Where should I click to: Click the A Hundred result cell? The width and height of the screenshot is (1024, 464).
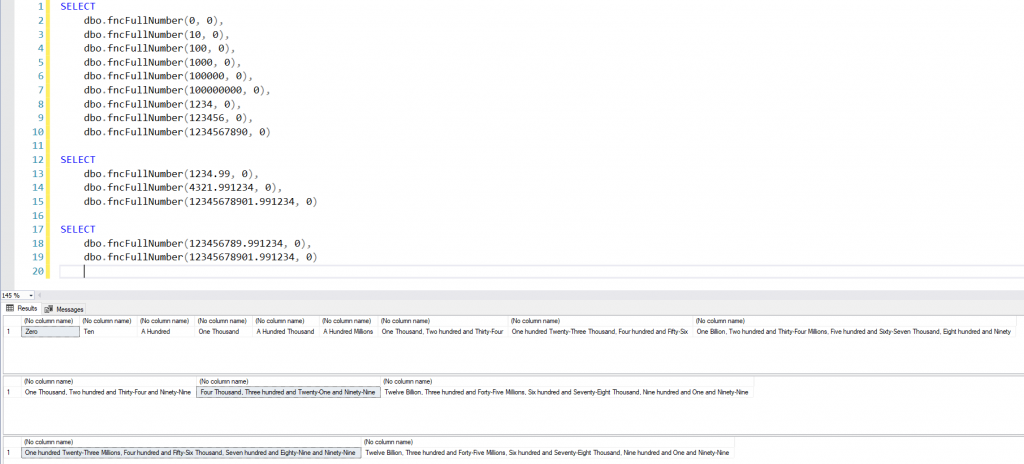pyautogui.click(x=167, y=332)
